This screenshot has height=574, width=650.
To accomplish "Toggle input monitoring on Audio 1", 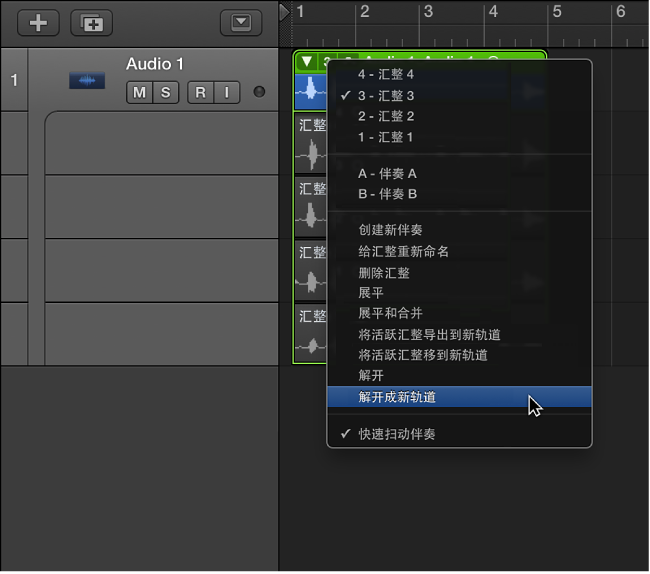I will point(227,92).
